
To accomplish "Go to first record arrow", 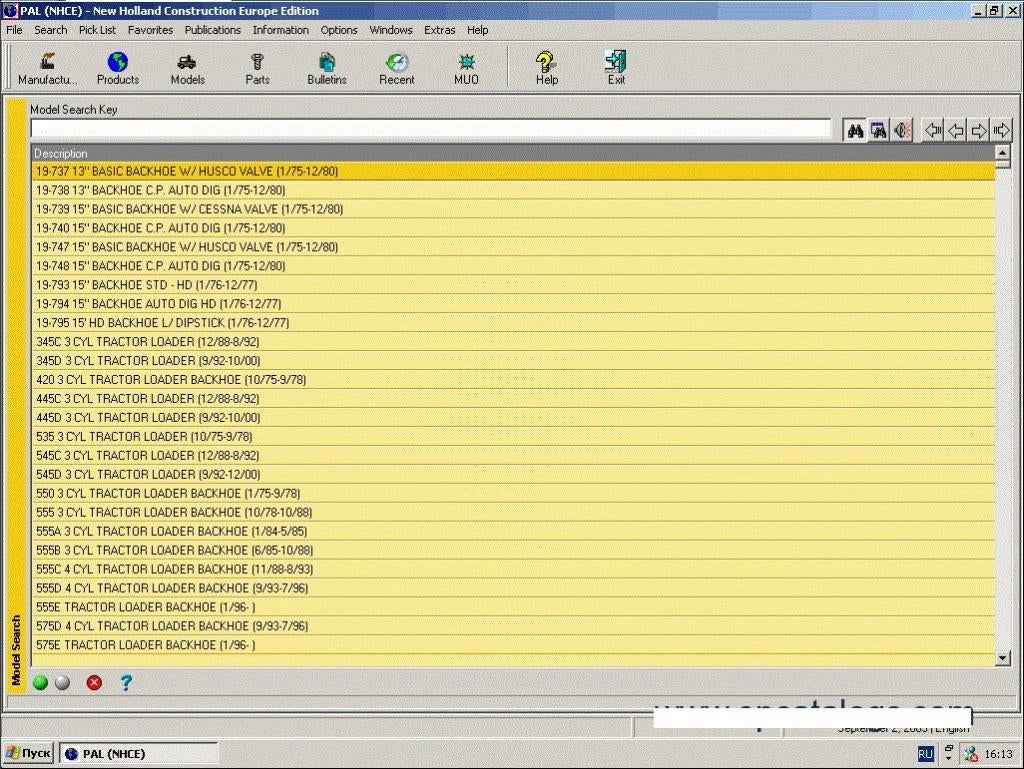I will tap(933, 131).
